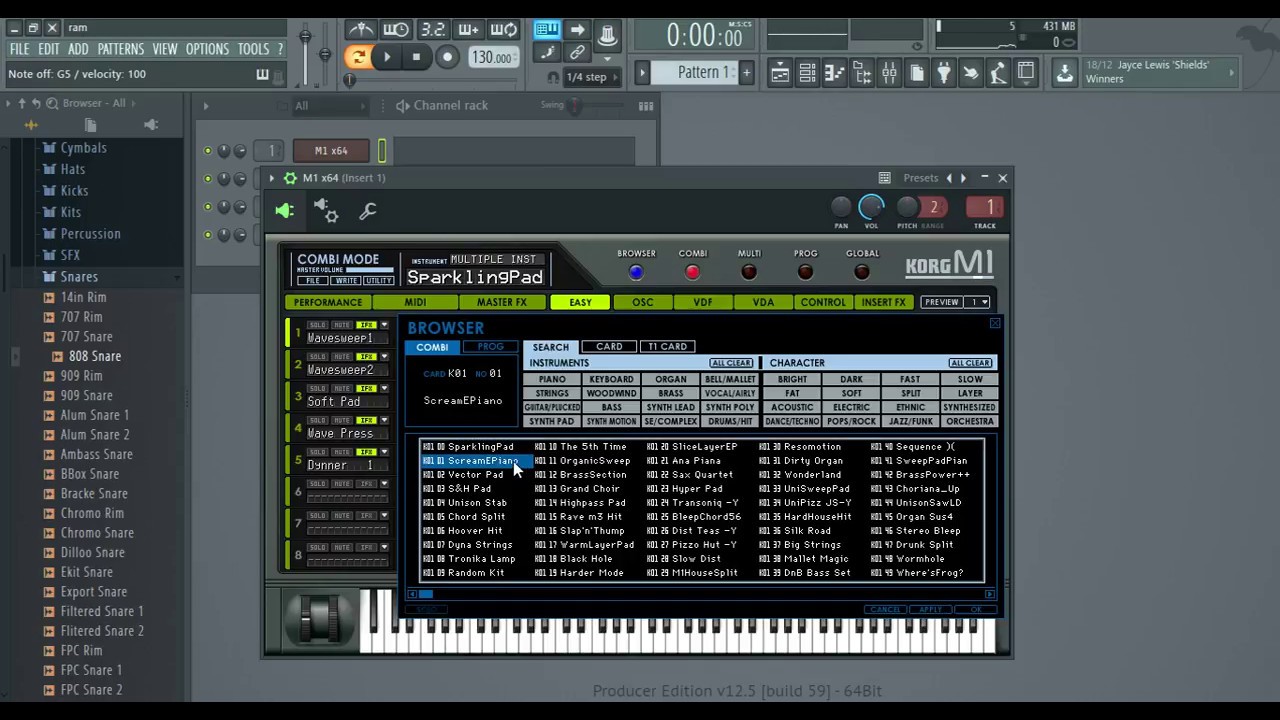Toggle MUTE on Wave Press timbre
This screenshot has height=720, width=1280.
342,421
